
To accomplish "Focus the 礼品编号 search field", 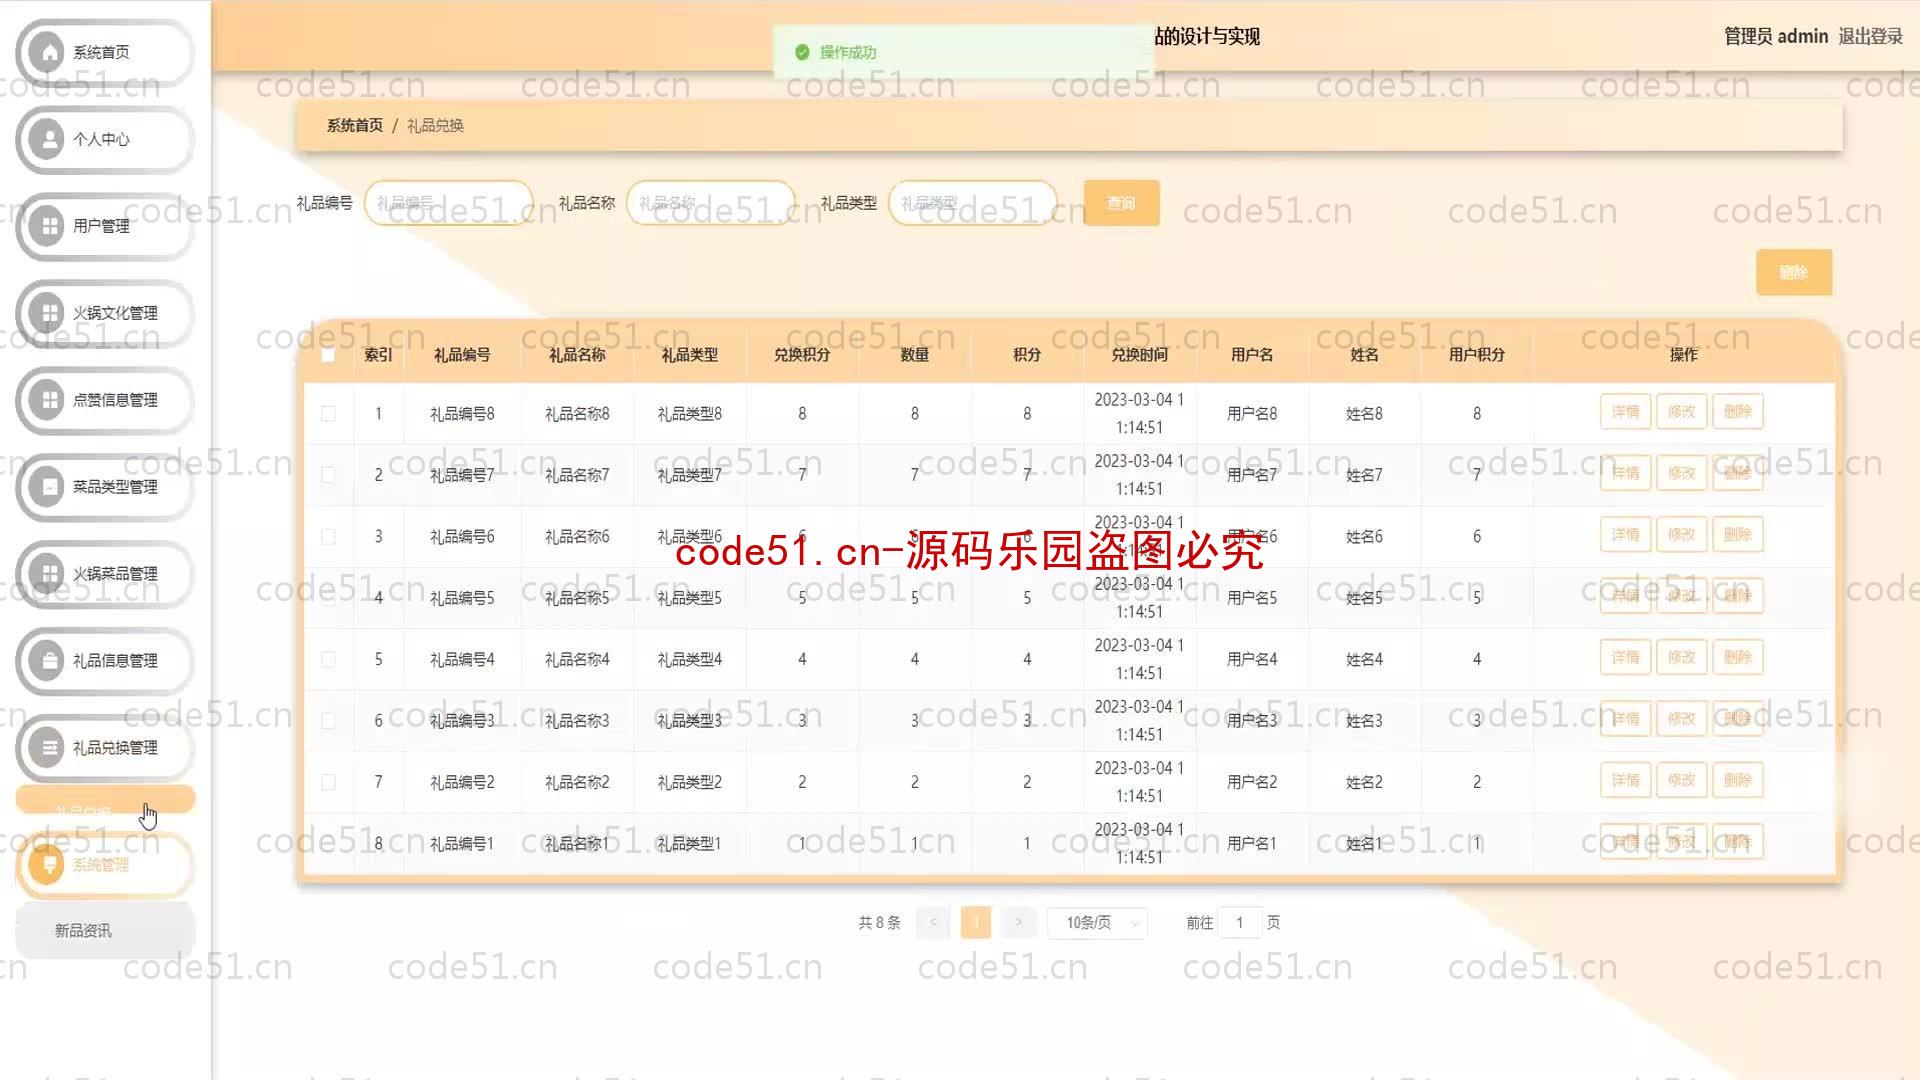I will [x=449, y=203].
